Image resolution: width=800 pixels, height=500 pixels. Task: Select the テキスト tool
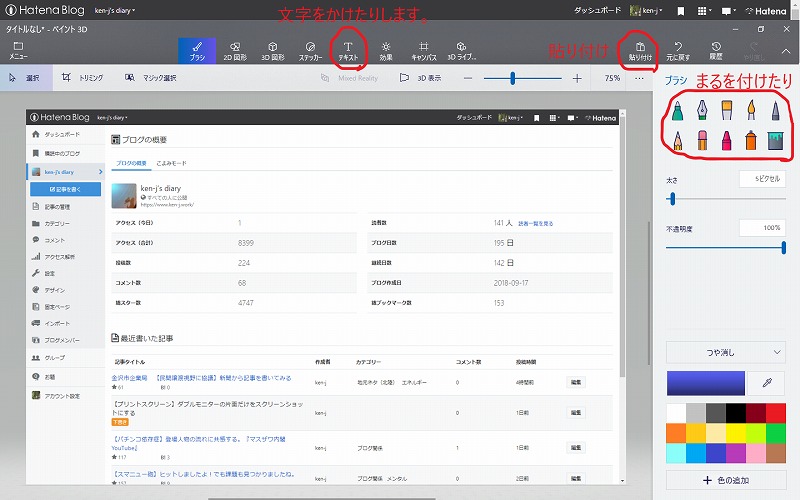pyautogui.click(x=348, y=51)
